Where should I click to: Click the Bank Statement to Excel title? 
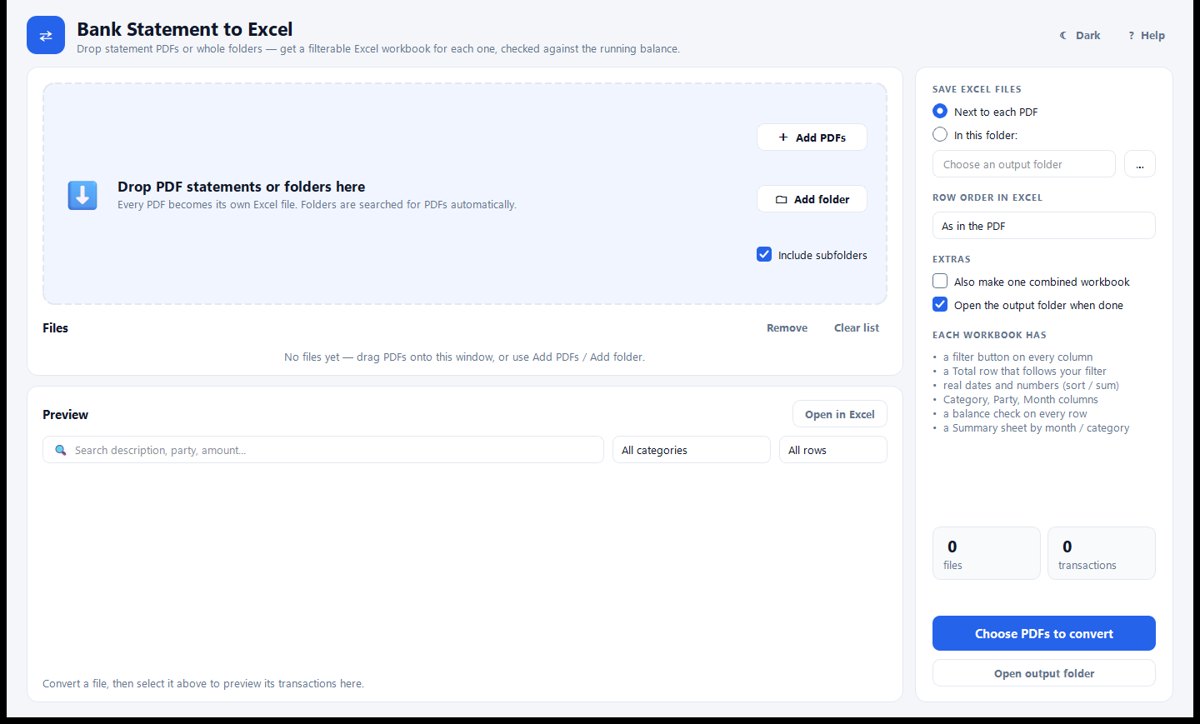pos(185,30)
